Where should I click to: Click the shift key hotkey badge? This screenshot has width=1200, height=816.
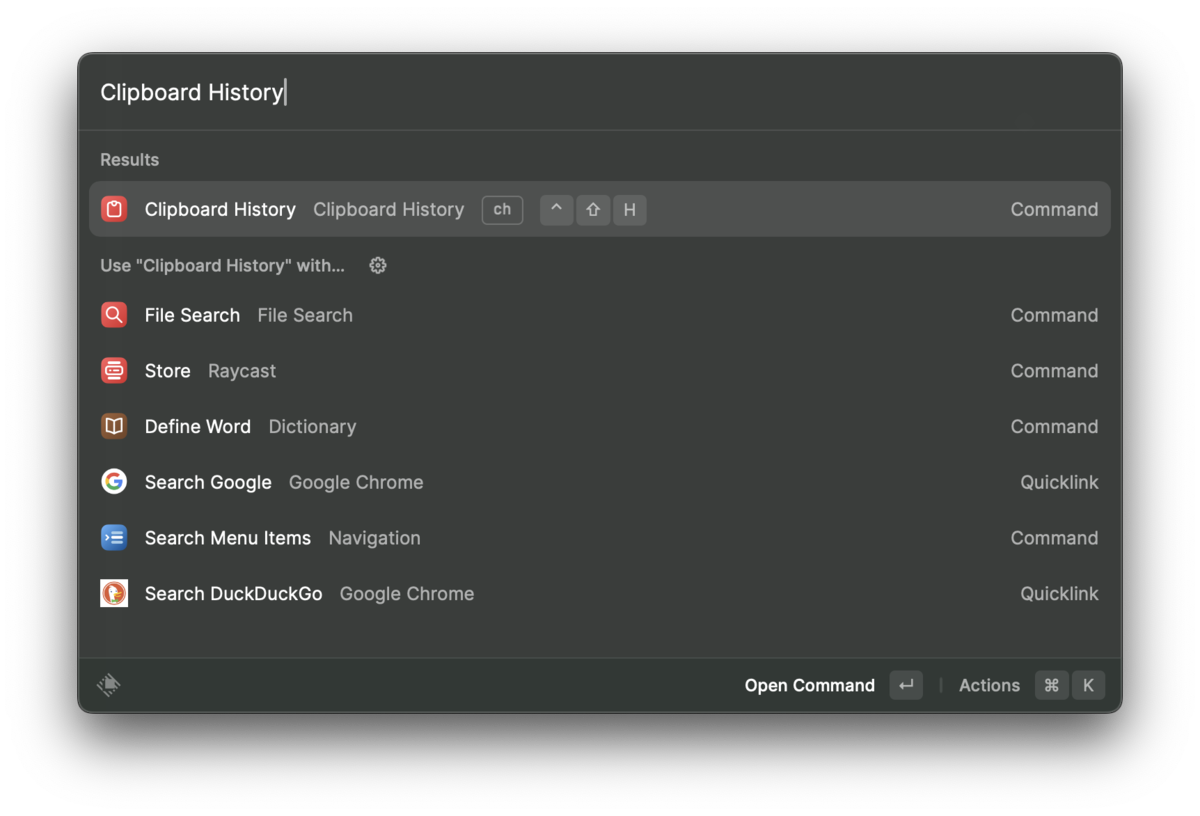click(x=593, y=209)
